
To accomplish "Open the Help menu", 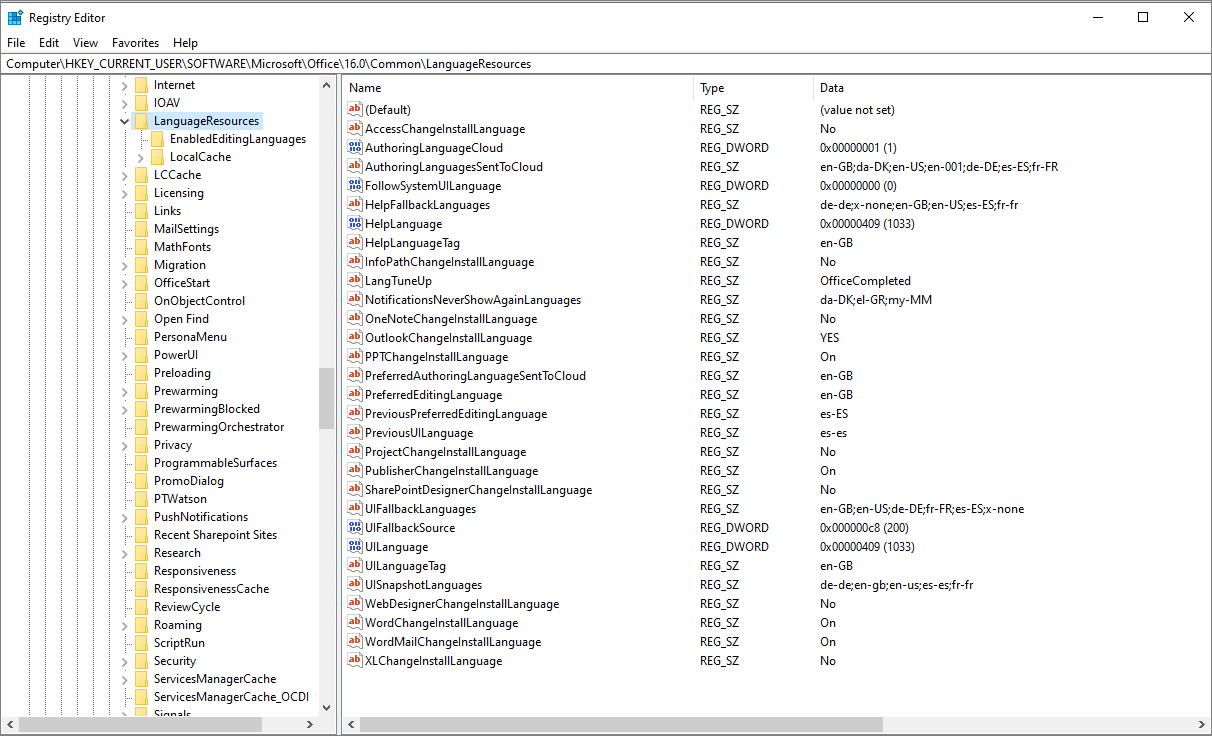I will (x=185, y=43).
